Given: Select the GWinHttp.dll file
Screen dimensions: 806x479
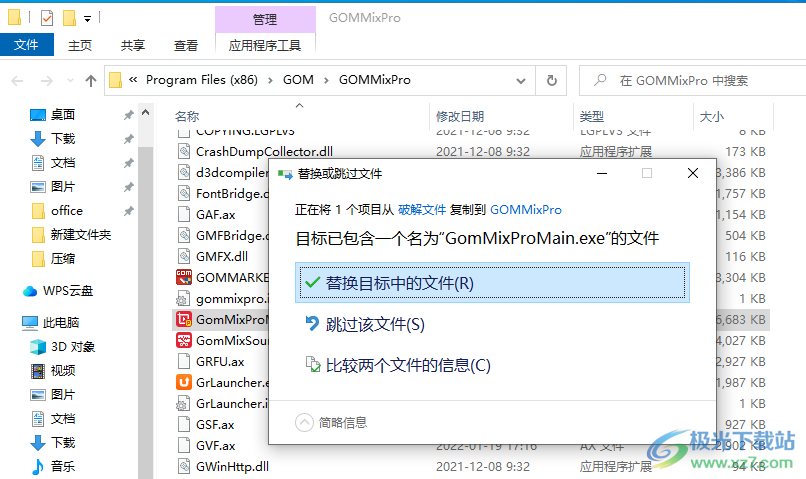Looking at the screenshot, I should point(232,467).
